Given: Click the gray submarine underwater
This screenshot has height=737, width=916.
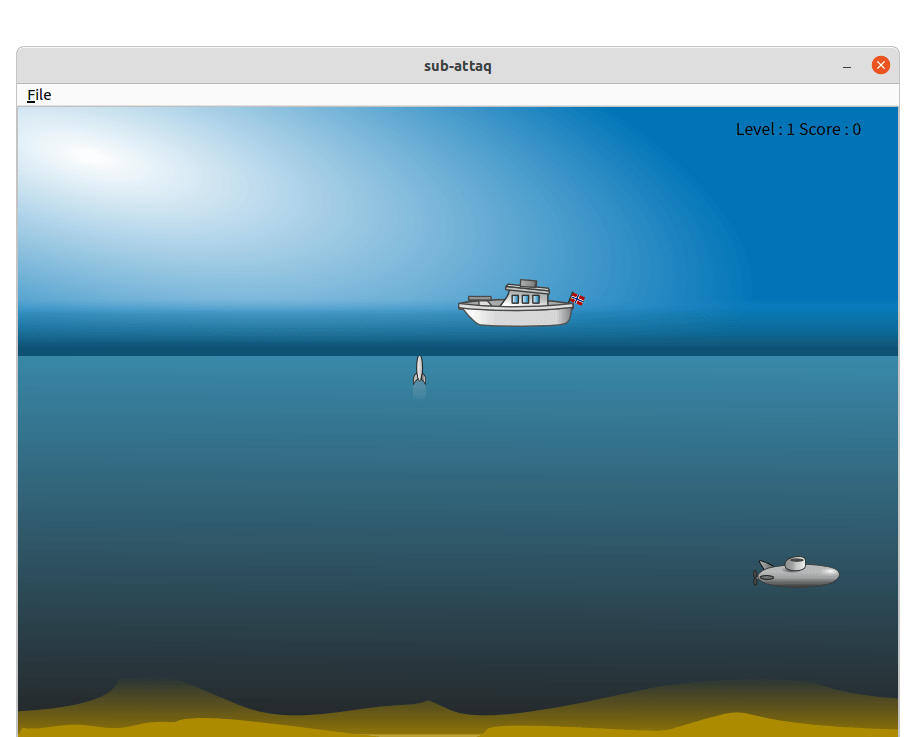Looking at the screenshot, I should (x=796, y=572).
